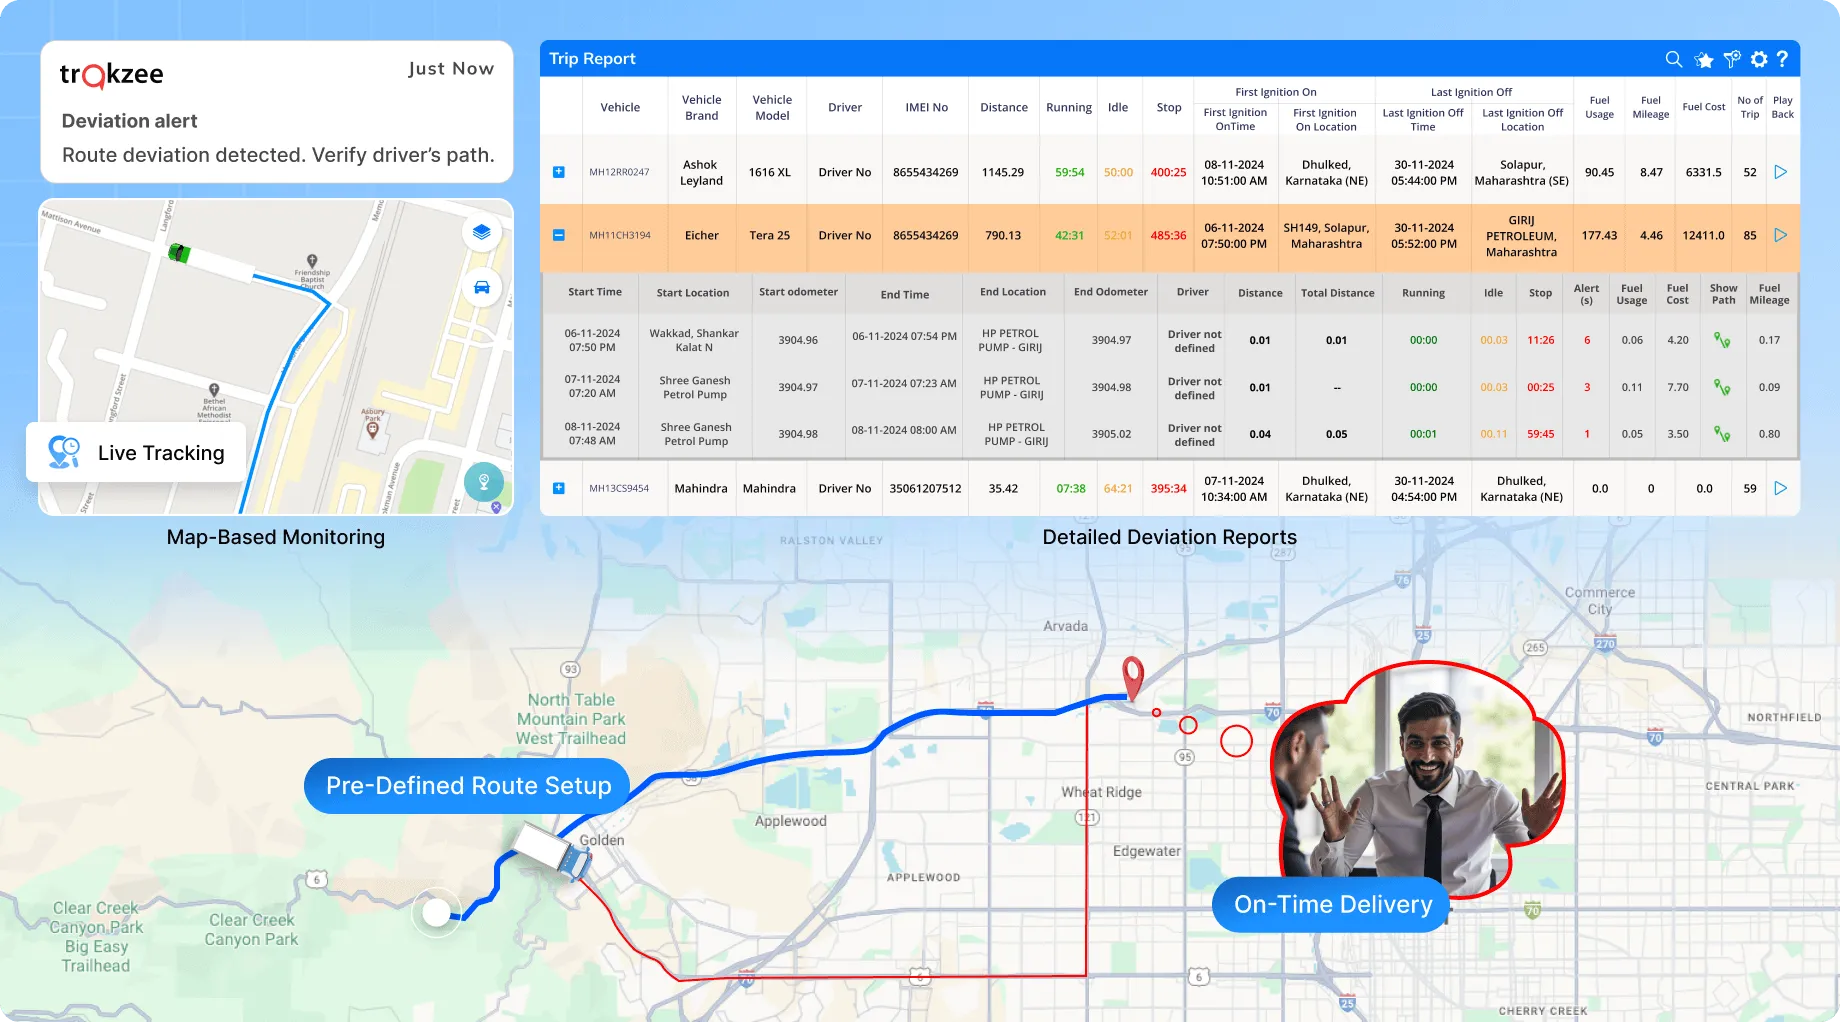Open filter settings icon in Trip Report
The width and height of the screenshot is (1840, 1022).
pyautogui.click(x=1732, y=59)
